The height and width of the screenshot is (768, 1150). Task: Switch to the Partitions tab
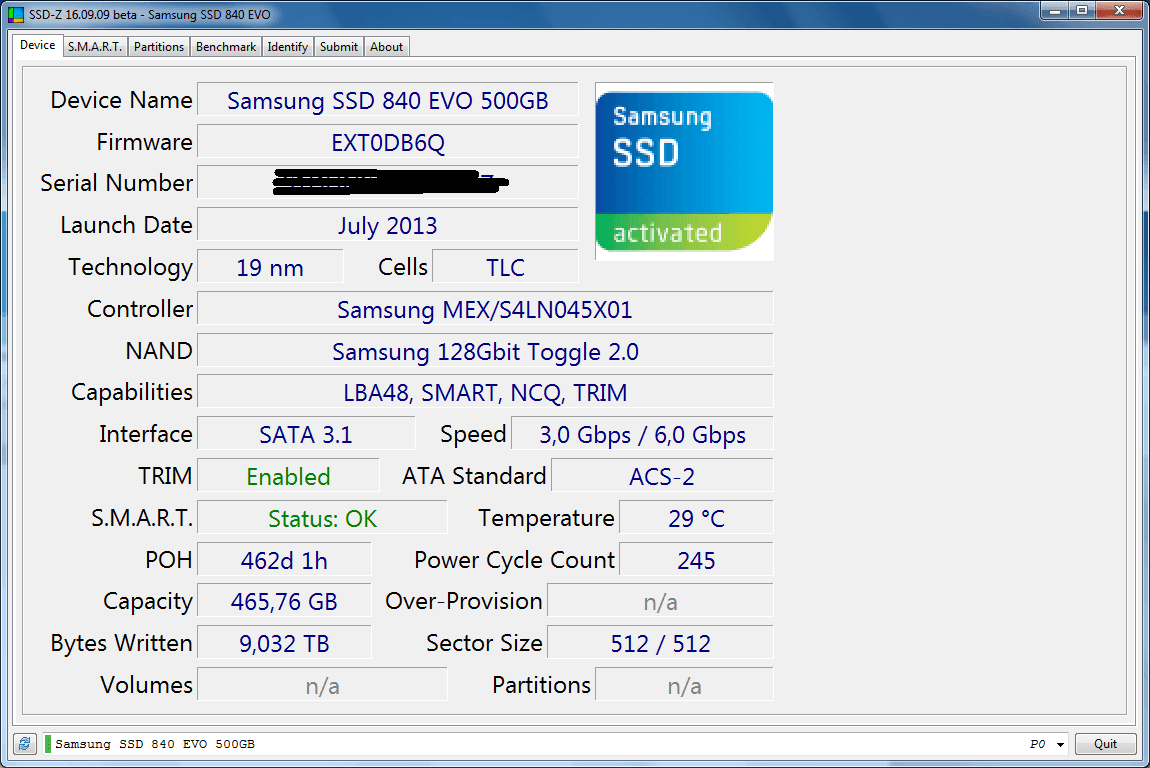pos(158,47)
